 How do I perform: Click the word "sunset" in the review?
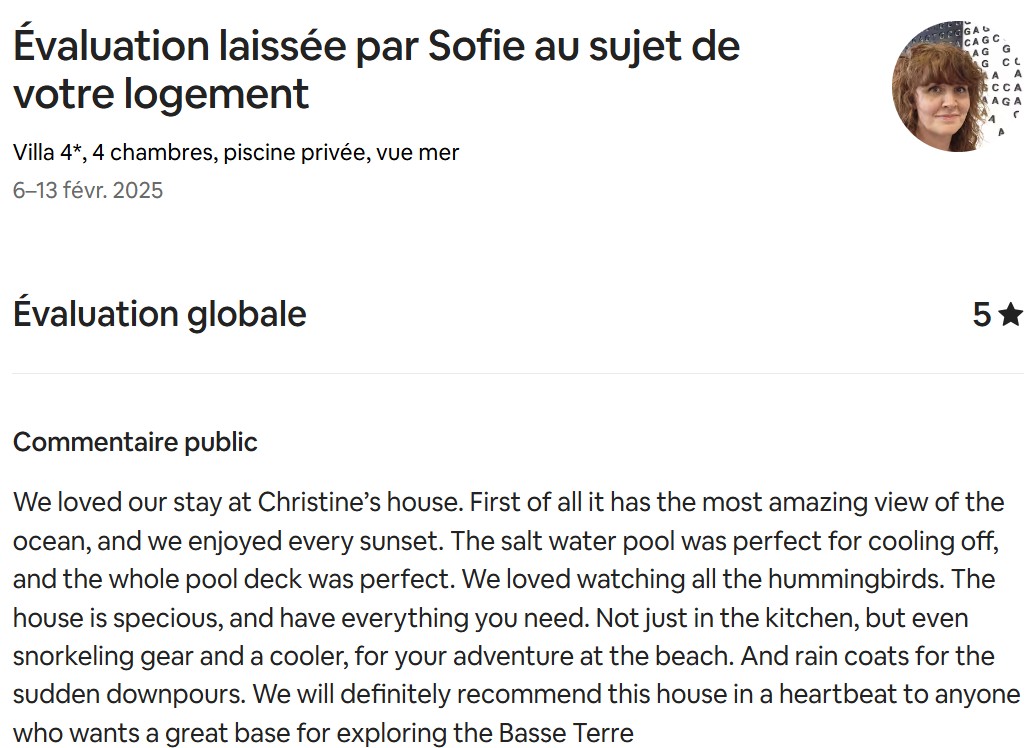[x=402, y=541]
